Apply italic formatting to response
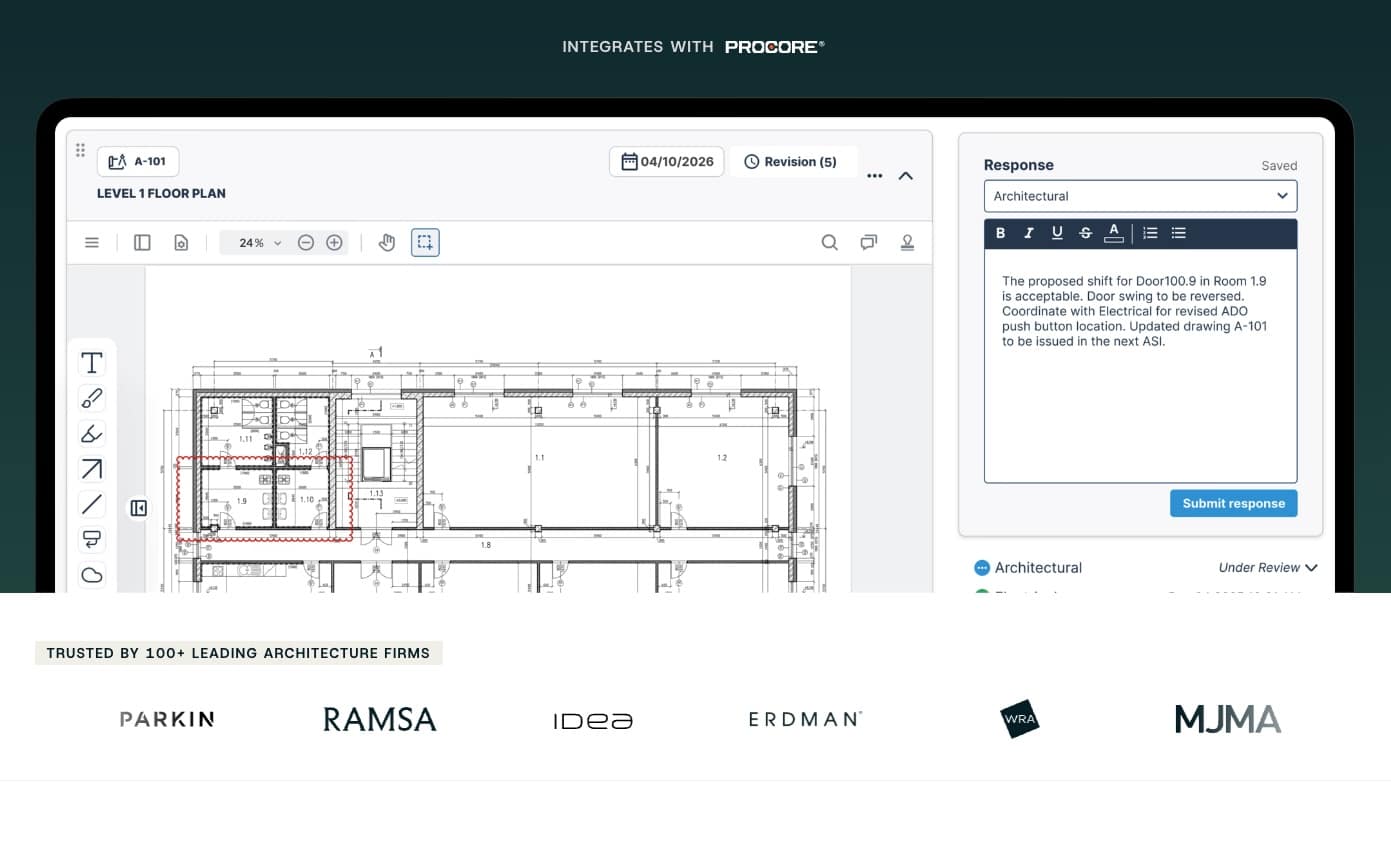 pos(1029,233)
